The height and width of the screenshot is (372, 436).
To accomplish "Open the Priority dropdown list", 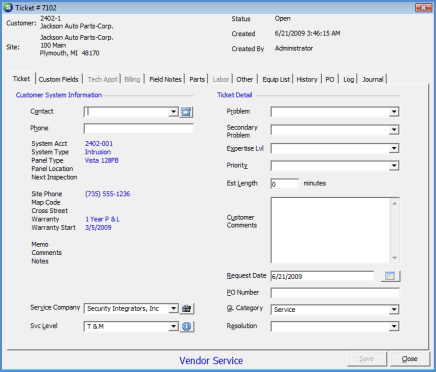I will point(394,166).
